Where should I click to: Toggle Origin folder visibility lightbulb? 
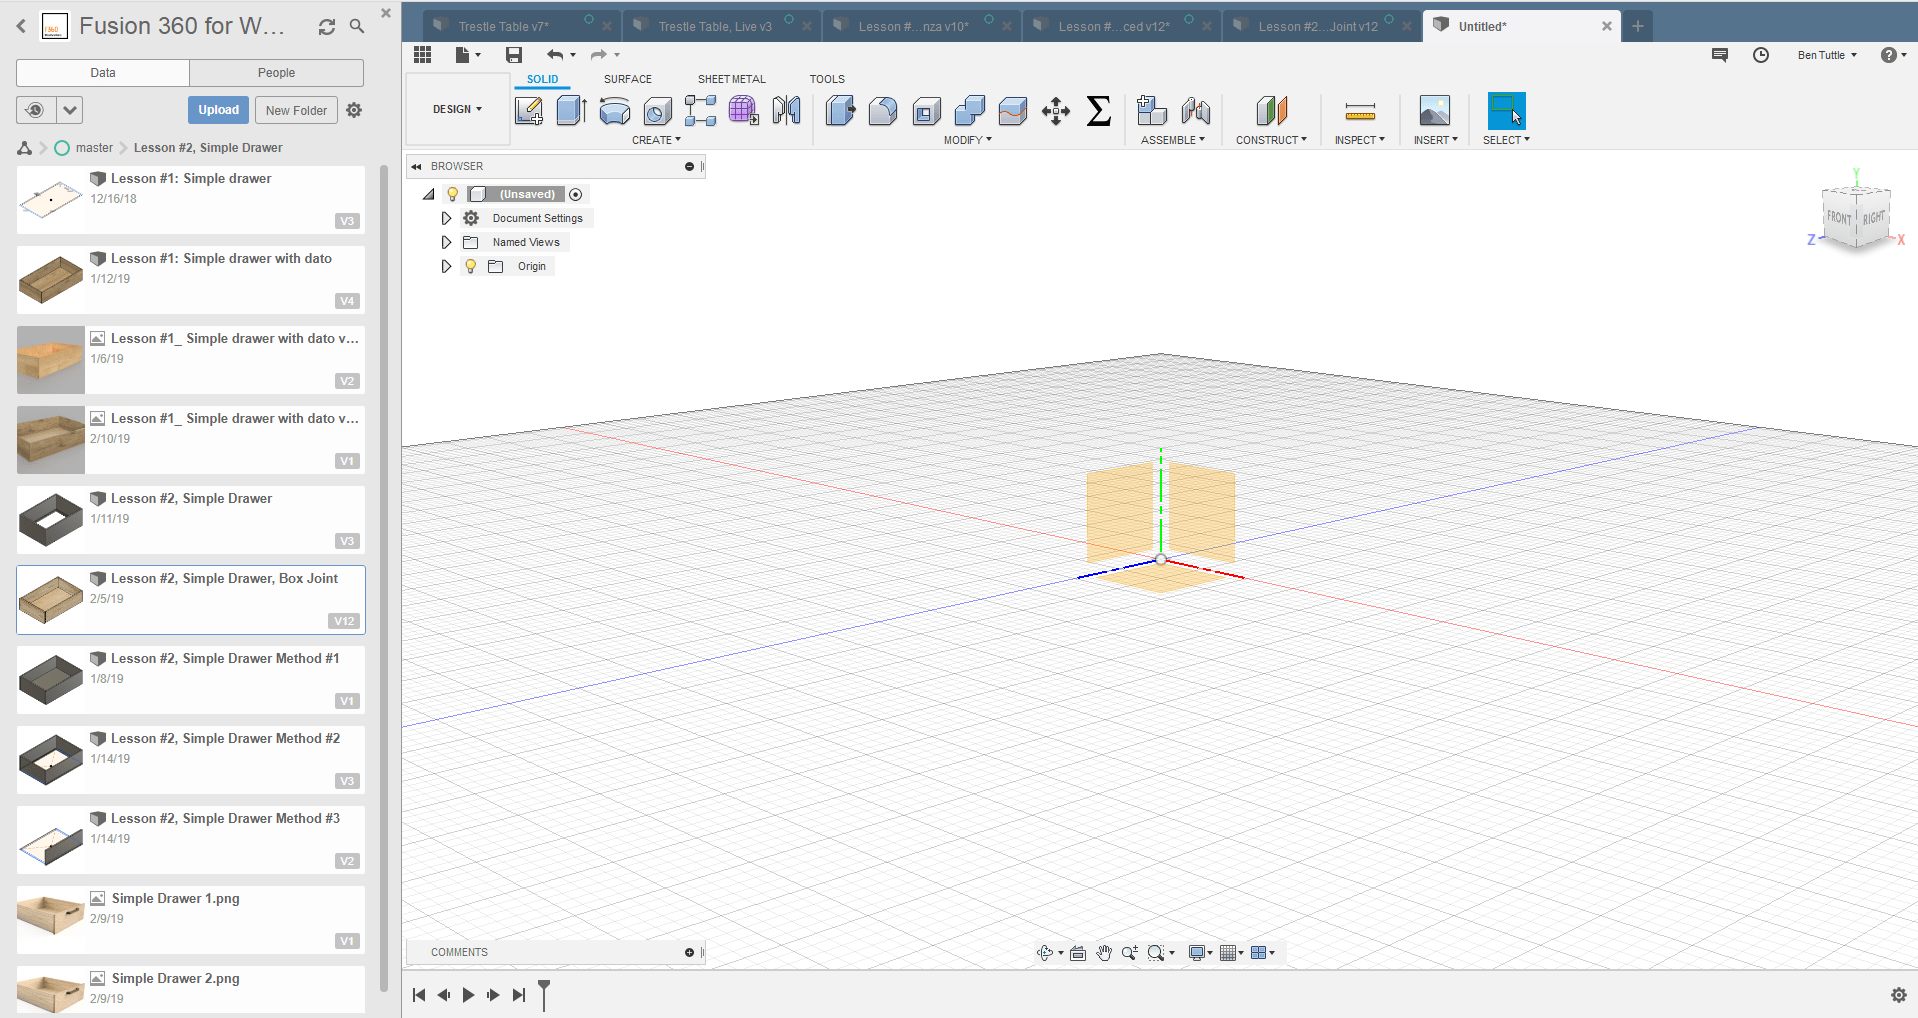(x=471, y=266)
